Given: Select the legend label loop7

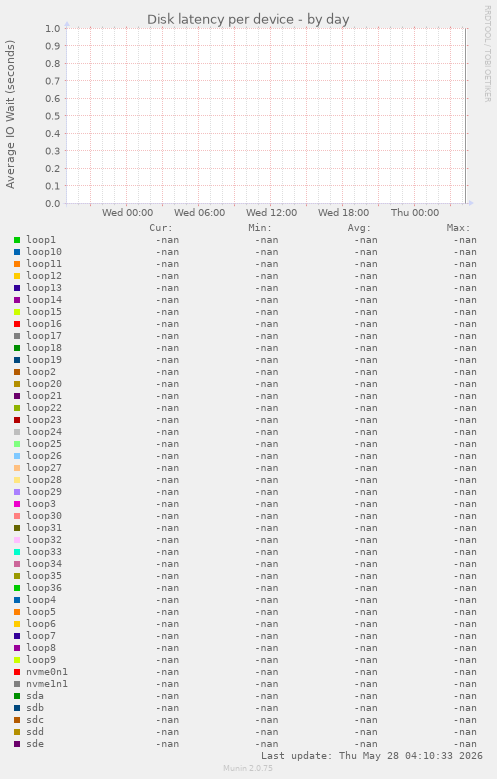Looking at the screenshot, I should pos(41,635).
